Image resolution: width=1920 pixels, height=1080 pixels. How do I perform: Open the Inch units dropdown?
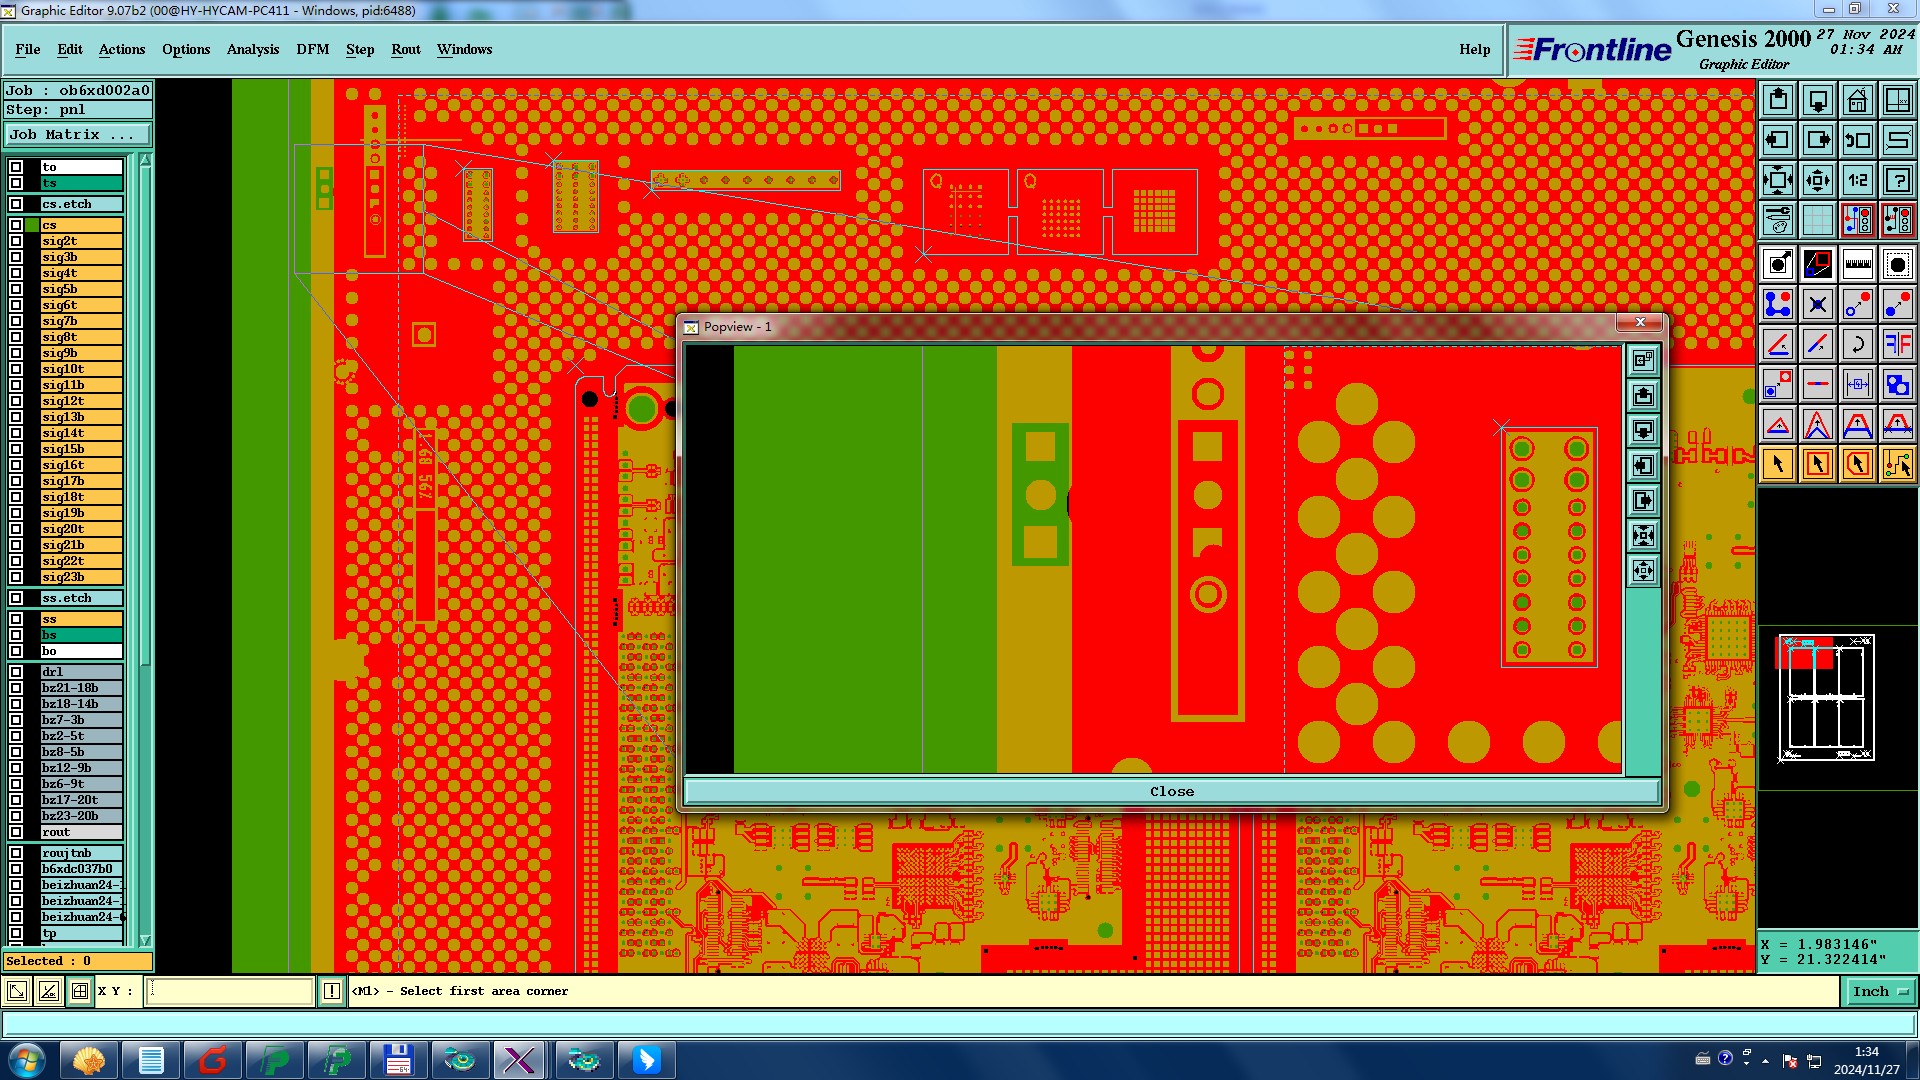click(1880, 991)
